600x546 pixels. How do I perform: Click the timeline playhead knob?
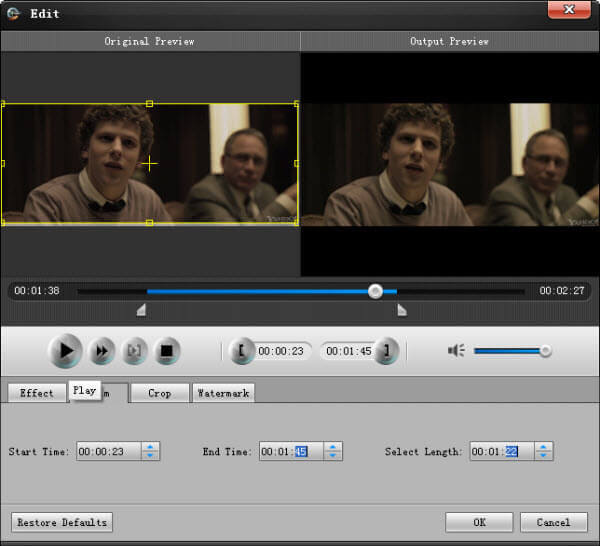(x=375, y=291)
